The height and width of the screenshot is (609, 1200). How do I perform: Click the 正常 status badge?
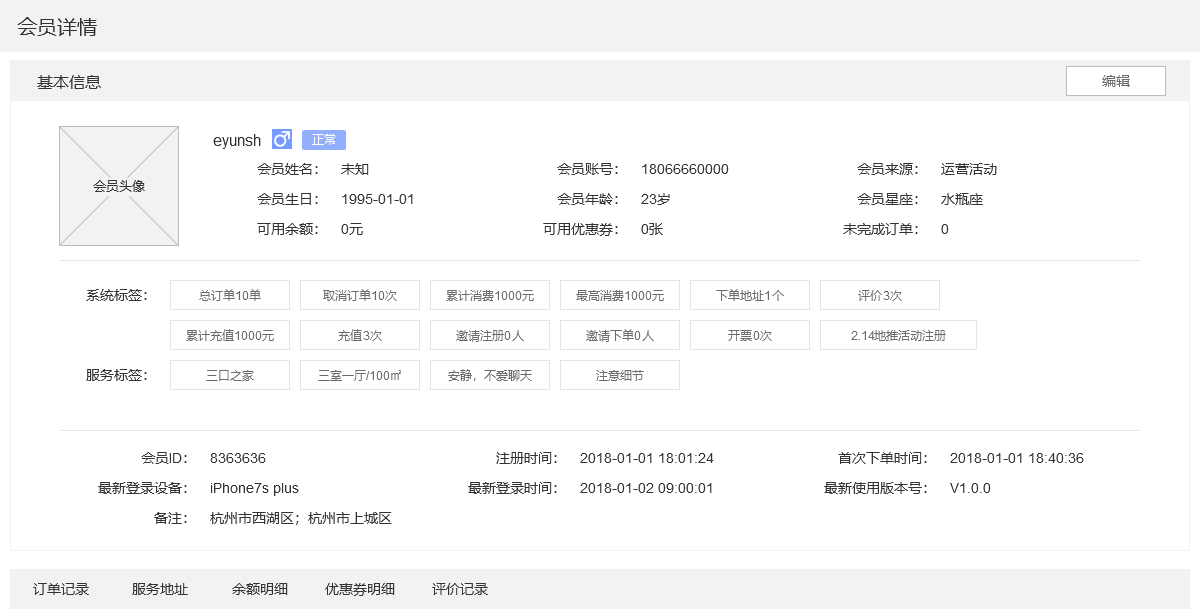tap(324, 140)
